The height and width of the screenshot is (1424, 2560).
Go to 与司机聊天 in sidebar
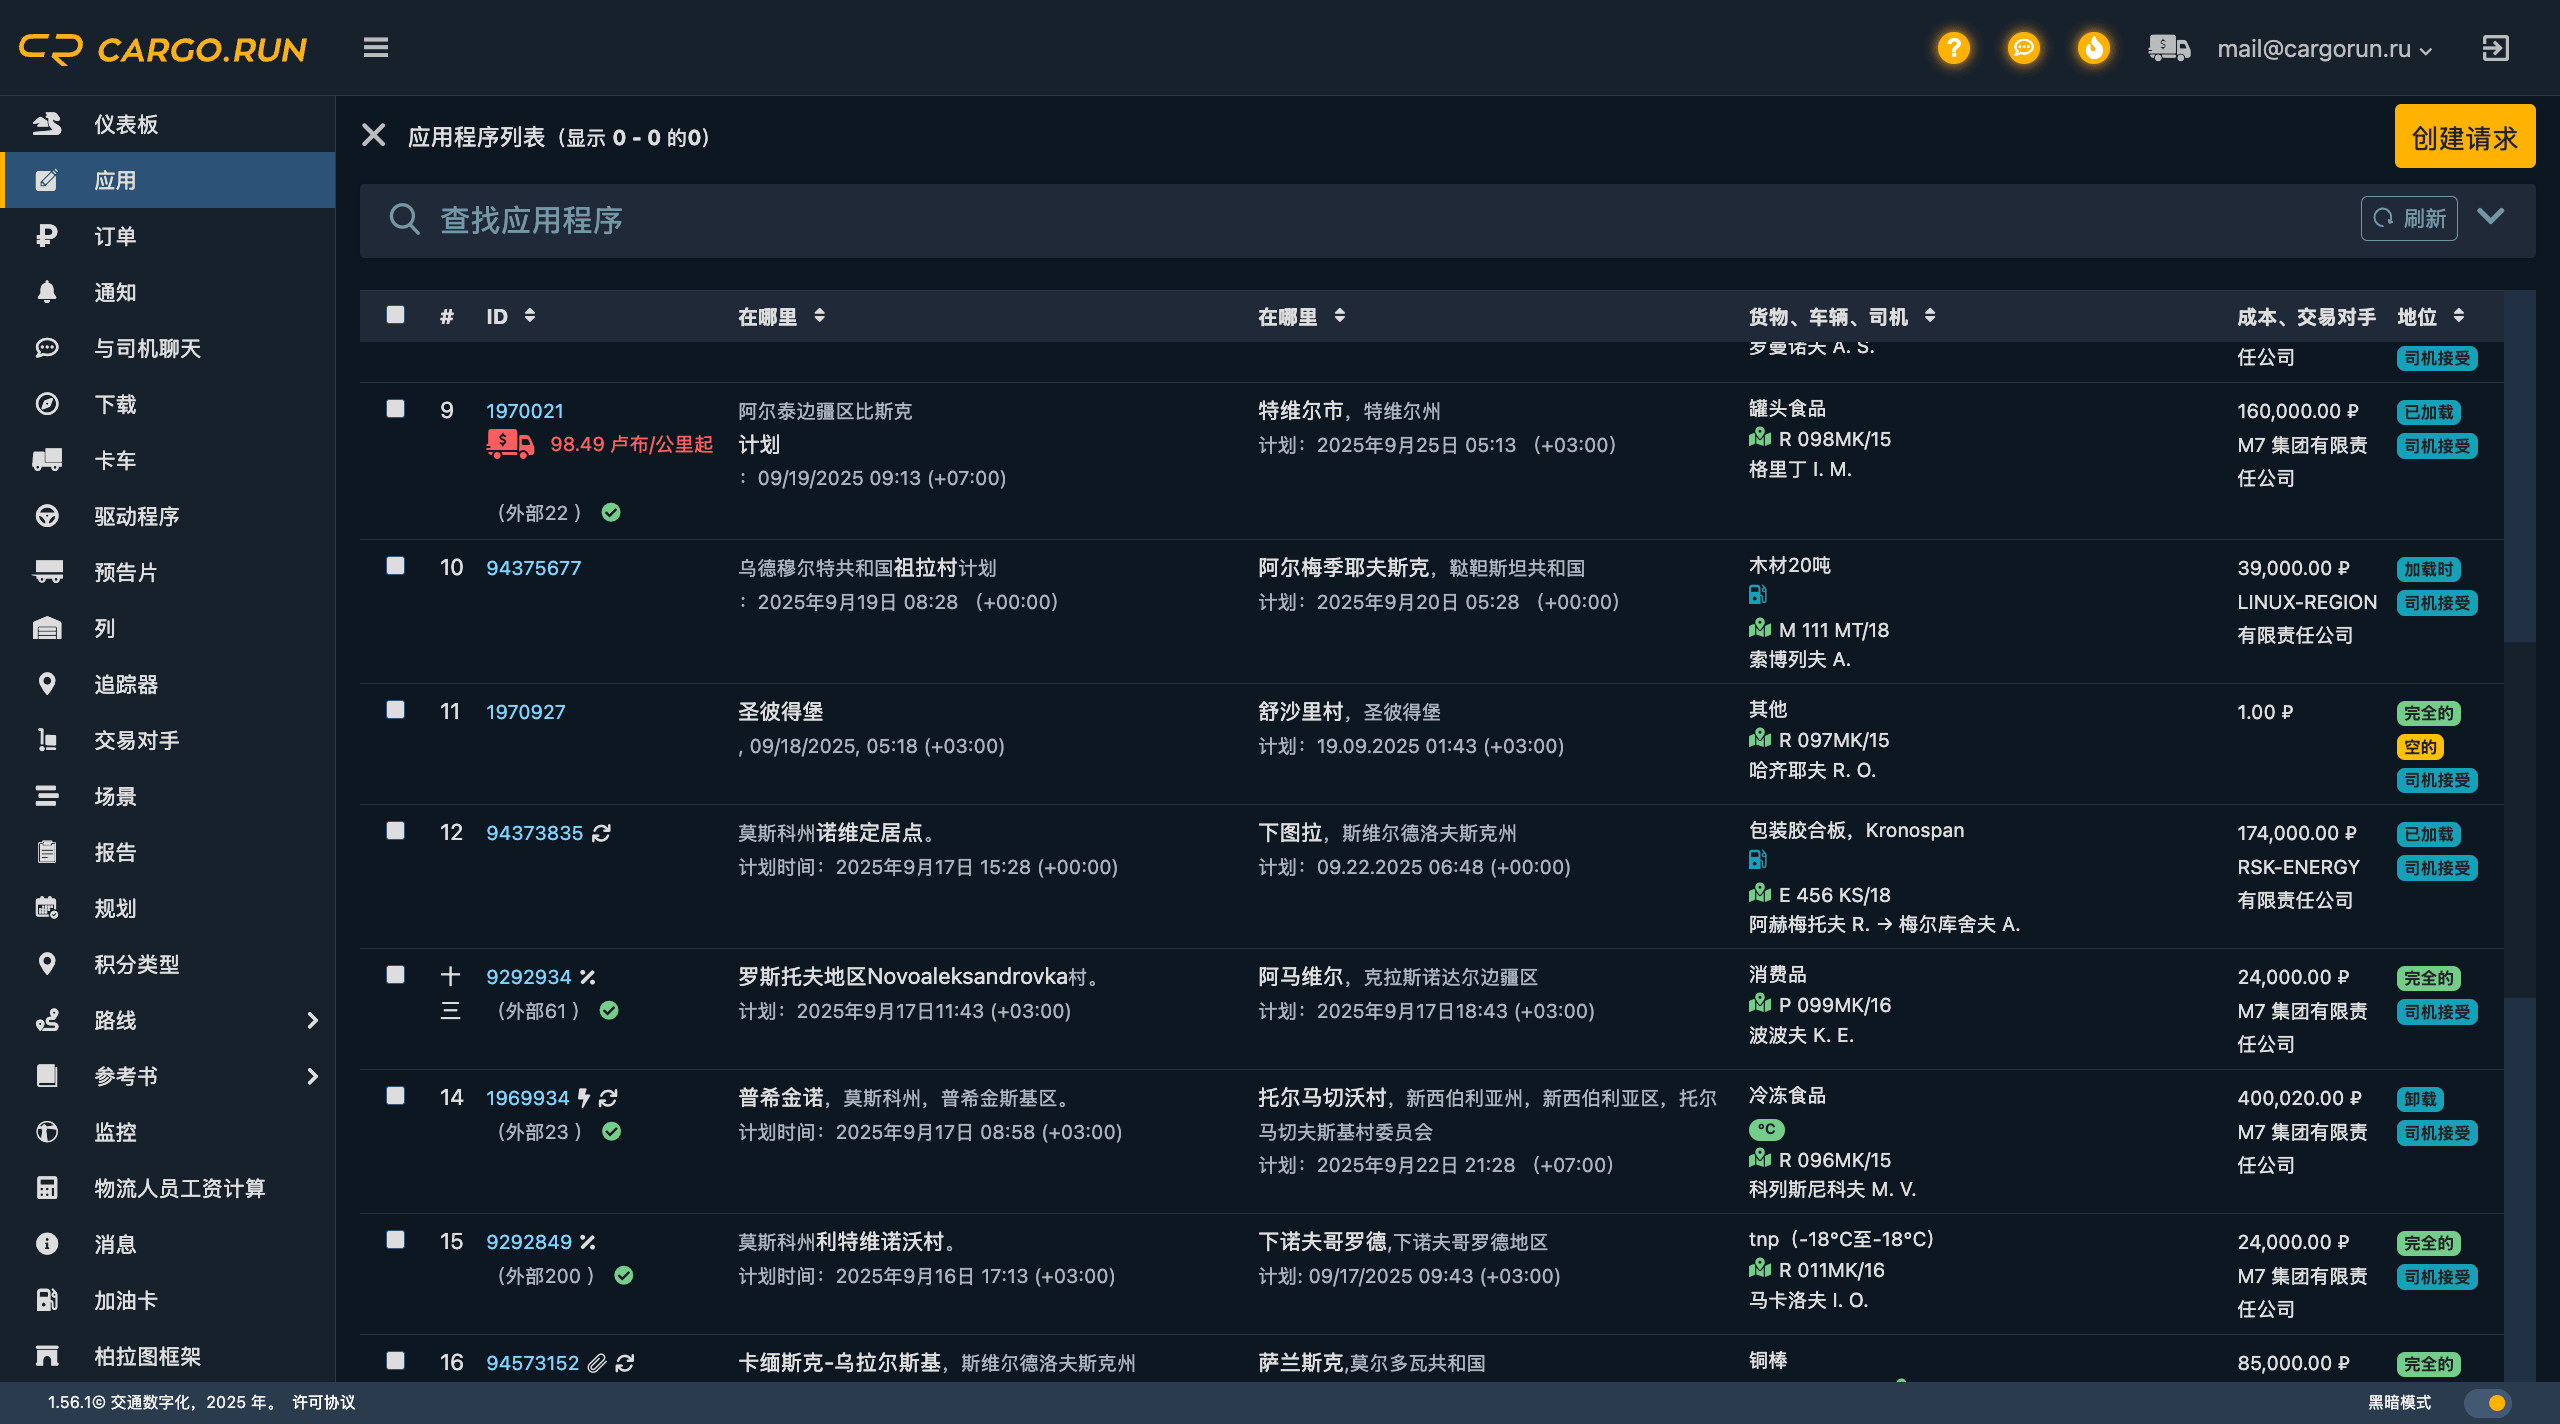pos(147,348)
